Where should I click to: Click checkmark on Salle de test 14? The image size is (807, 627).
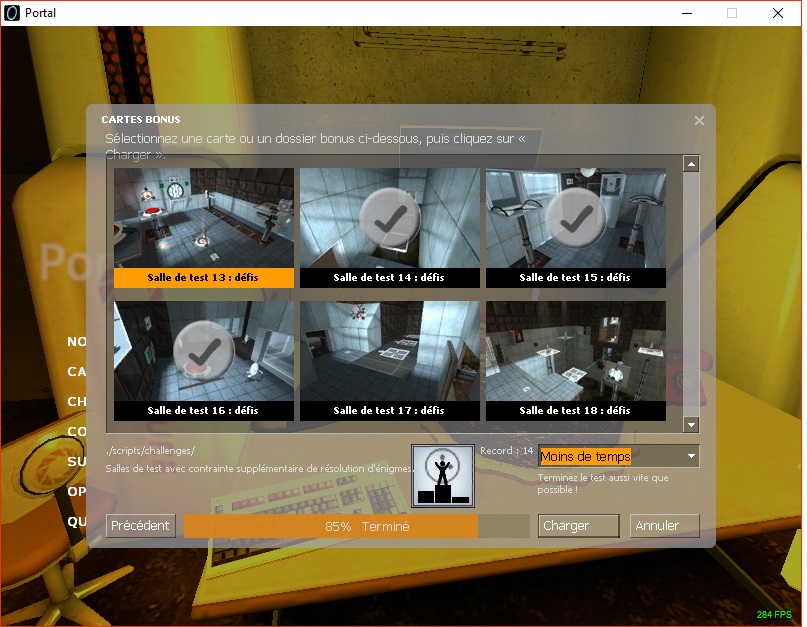coord(389,217)
